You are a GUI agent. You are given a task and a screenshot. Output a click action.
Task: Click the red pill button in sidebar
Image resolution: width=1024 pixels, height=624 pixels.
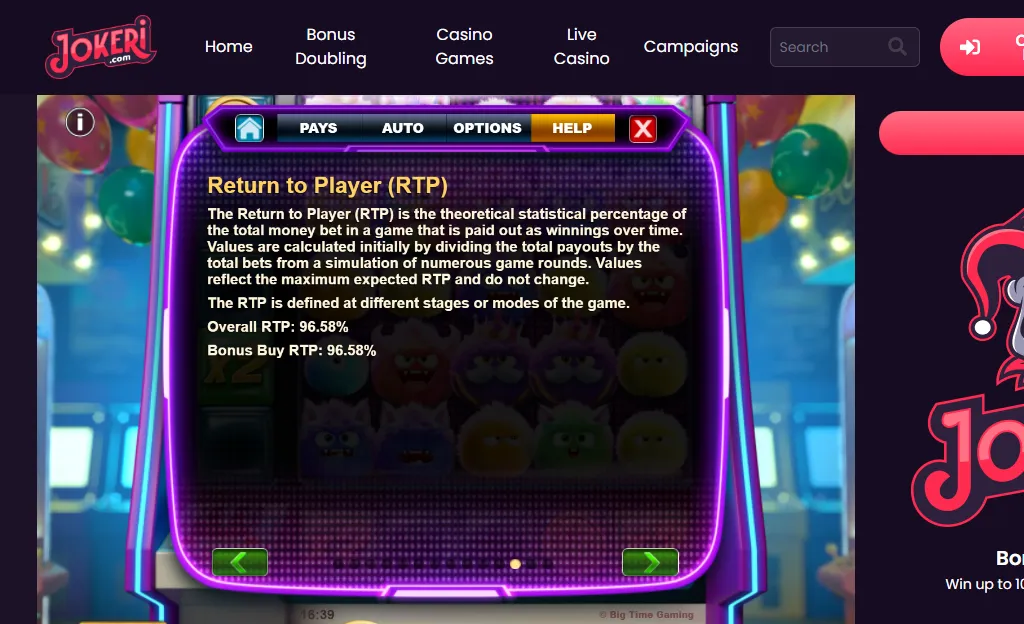point(952,133)
